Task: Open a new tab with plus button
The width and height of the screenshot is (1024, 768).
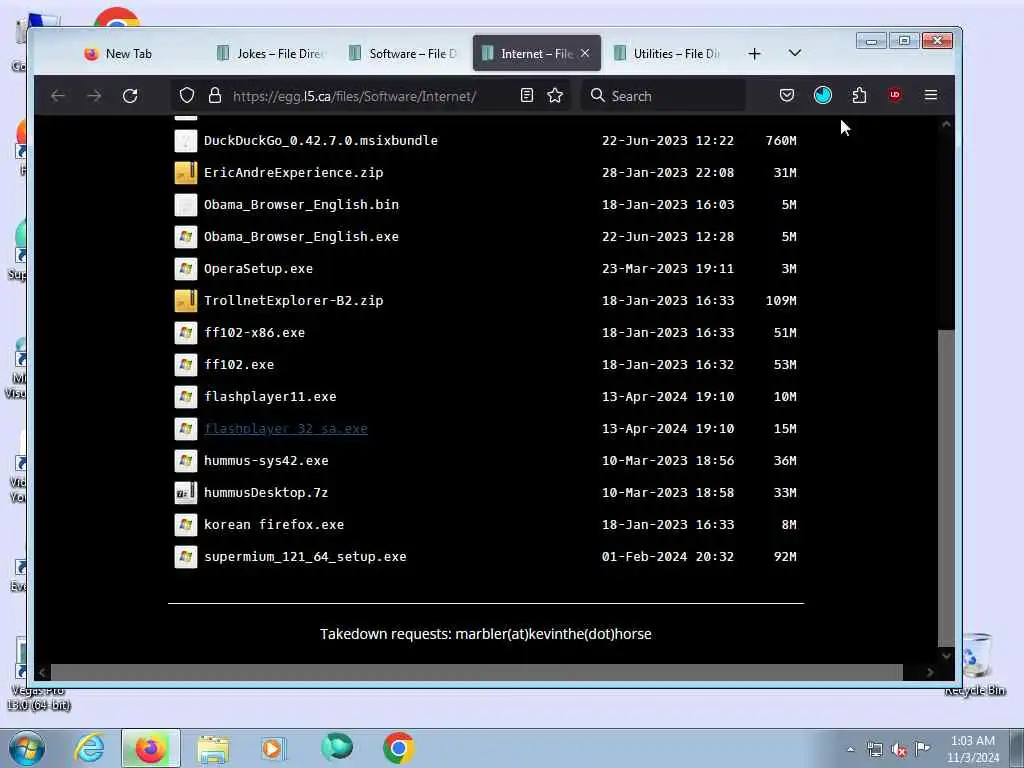Action: tap(754, 54)
